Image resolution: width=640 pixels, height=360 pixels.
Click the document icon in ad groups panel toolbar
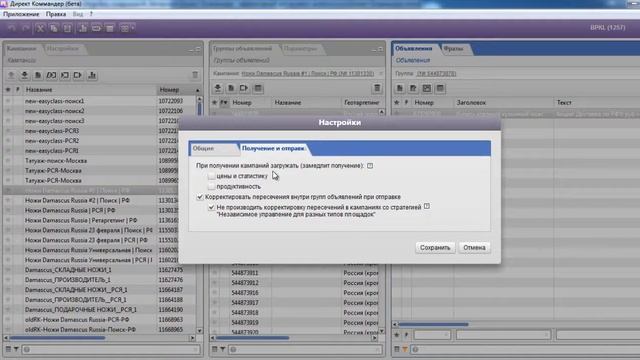231,88
